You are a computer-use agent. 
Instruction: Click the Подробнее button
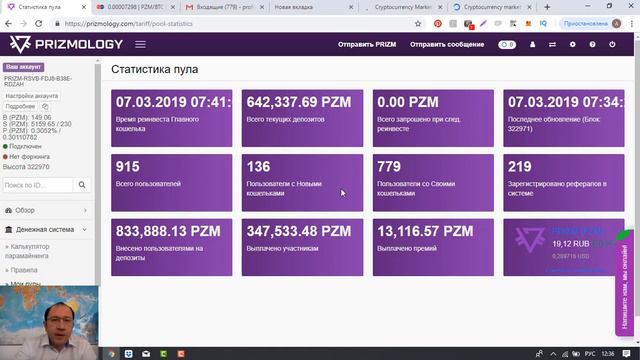click(x=20, y=106)
